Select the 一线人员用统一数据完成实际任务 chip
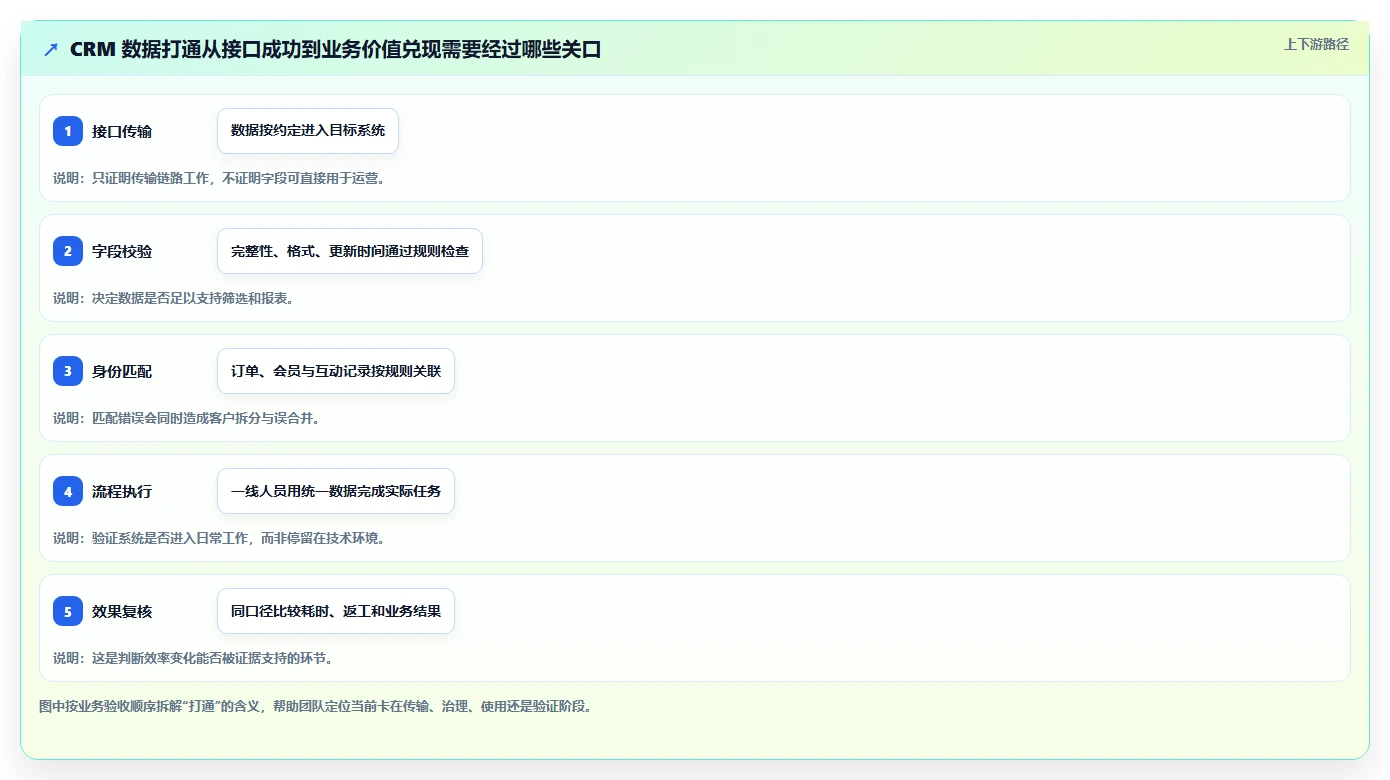 tap(336, 491)
